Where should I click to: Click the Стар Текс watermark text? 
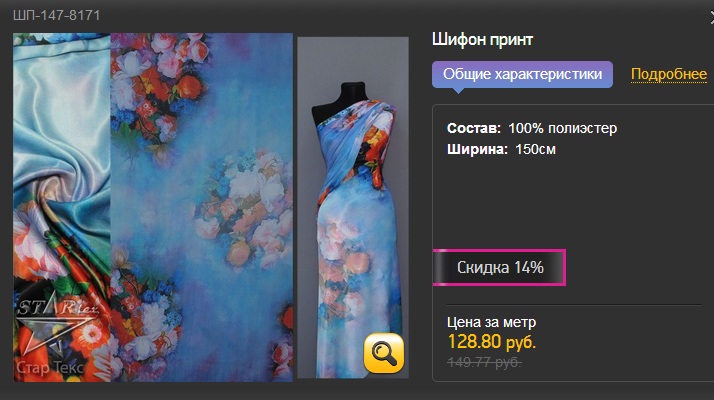pos(50,367)
